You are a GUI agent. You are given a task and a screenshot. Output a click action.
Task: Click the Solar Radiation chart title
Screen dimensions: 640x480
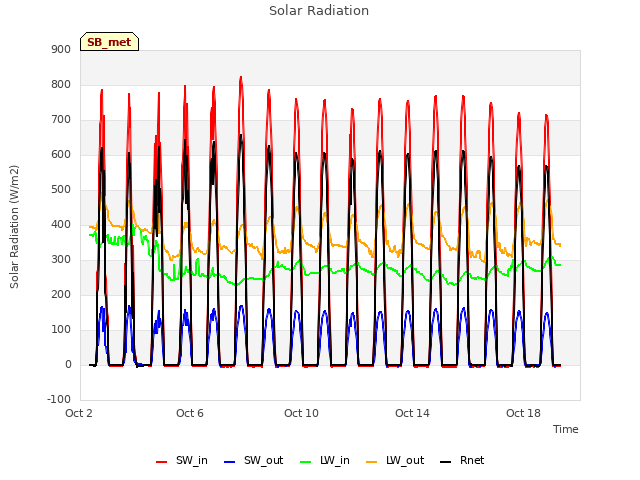click(x=319, y=11)
